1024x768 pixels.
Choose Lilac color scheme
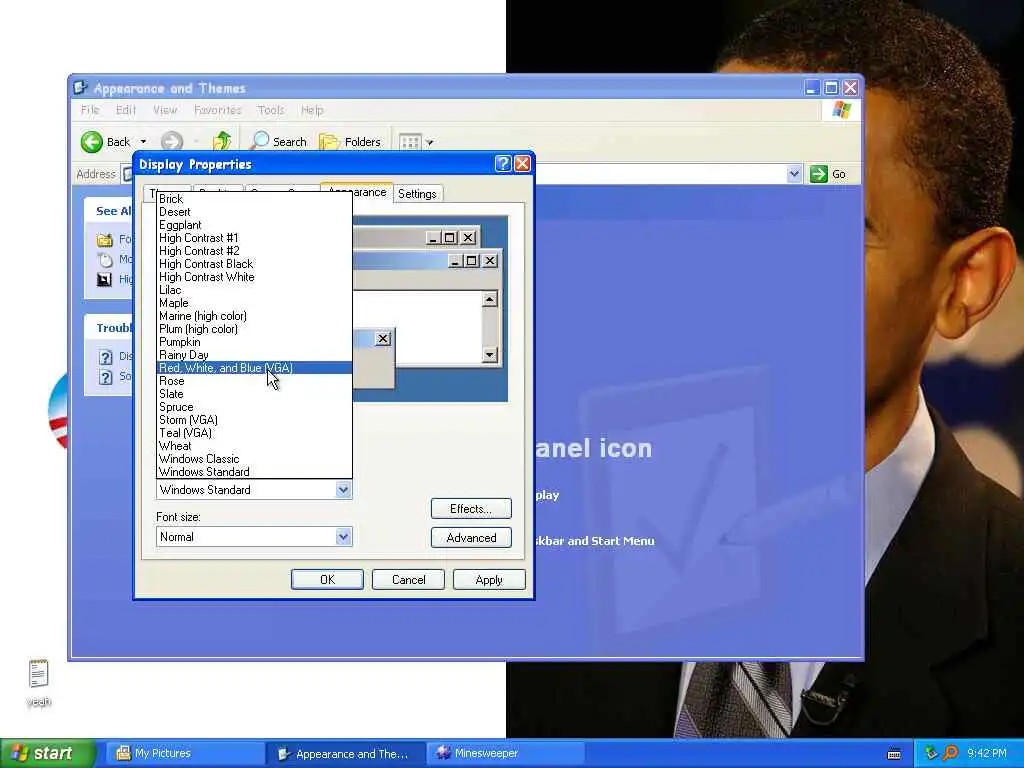[x=255, y=290]
